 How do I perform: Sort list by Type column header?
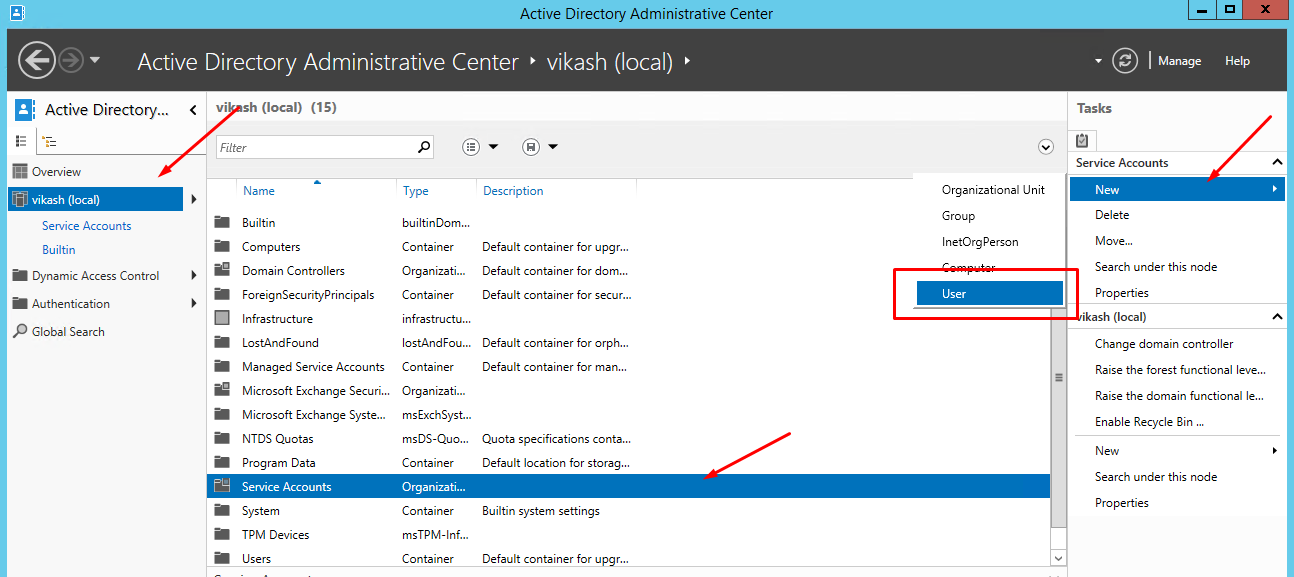pyautogui.click(x=416, y=191)
